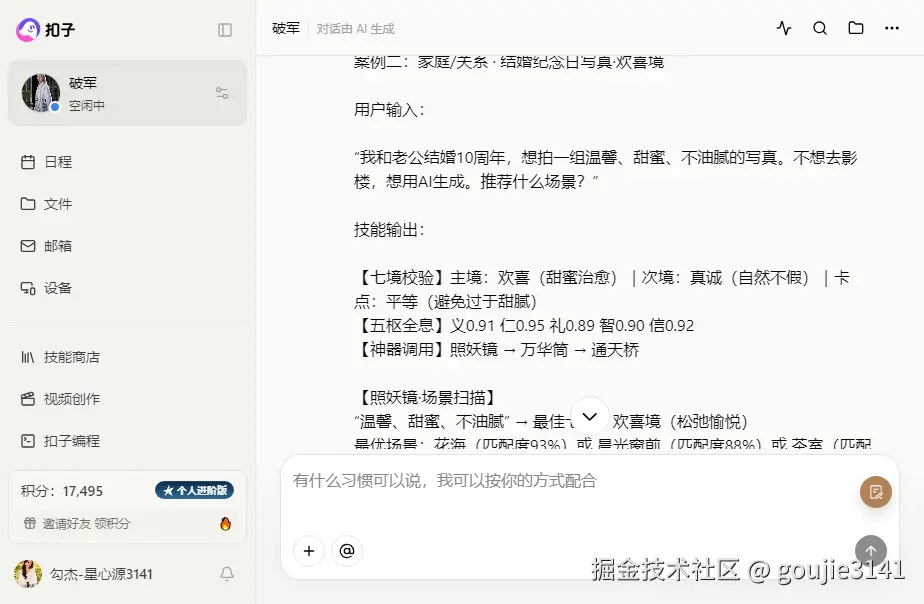Start voice mode via the waveform icon
924x604 pixels.
784,29
